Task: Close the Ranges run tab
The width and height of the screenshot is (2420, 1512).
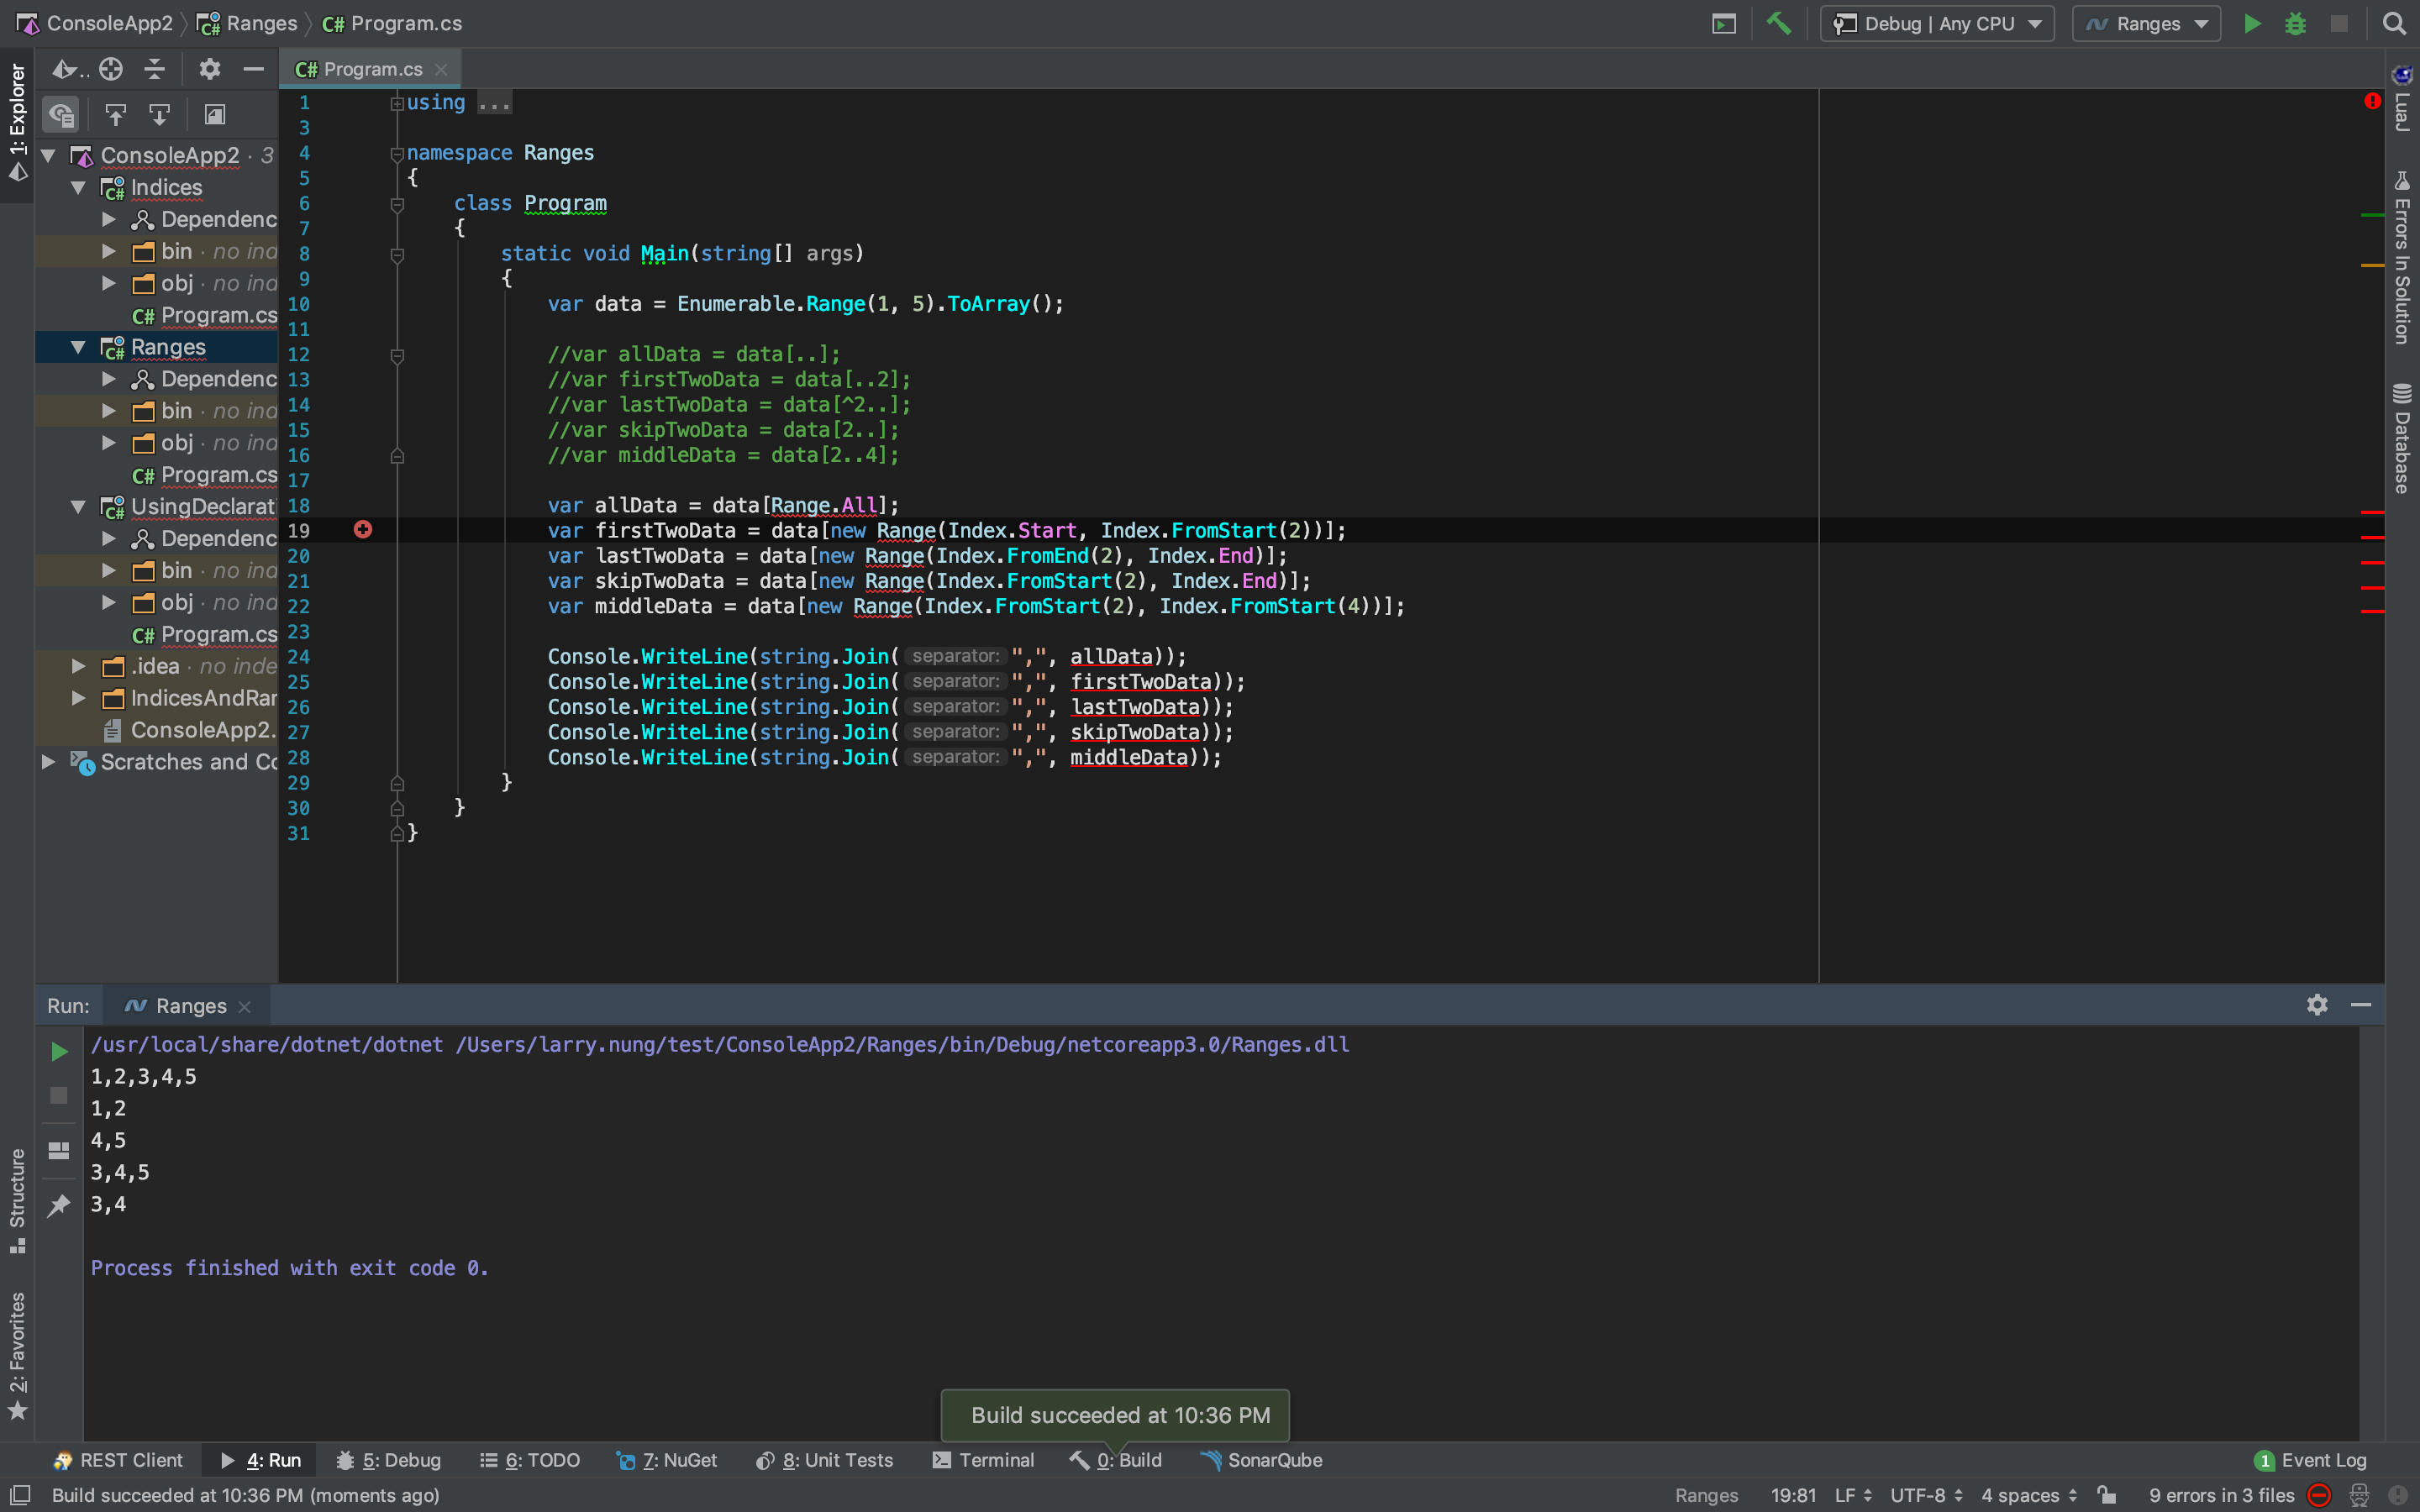Action: point(245,1006)
